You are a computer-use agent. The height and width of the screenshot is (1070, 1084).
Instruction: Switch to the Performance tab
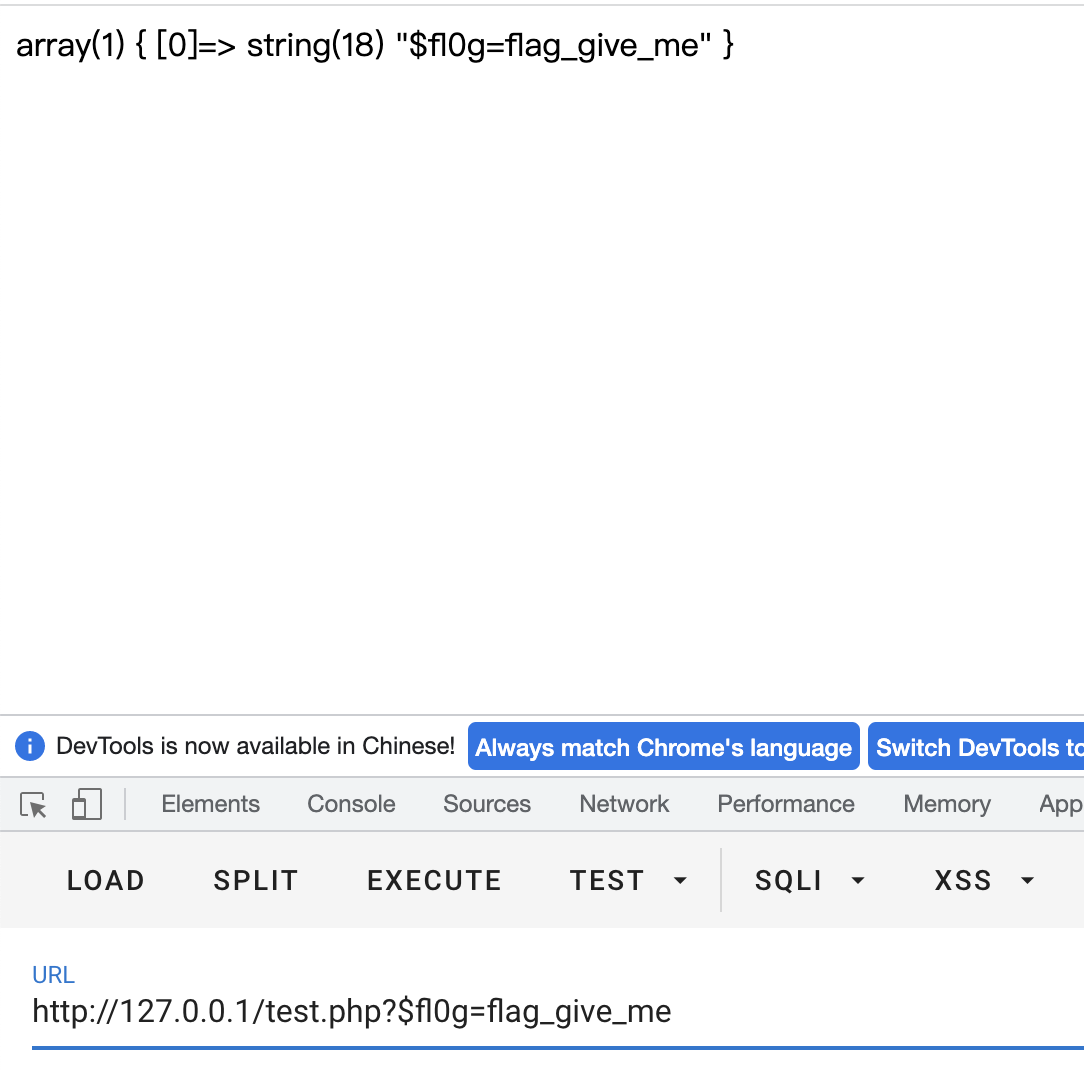785,804
